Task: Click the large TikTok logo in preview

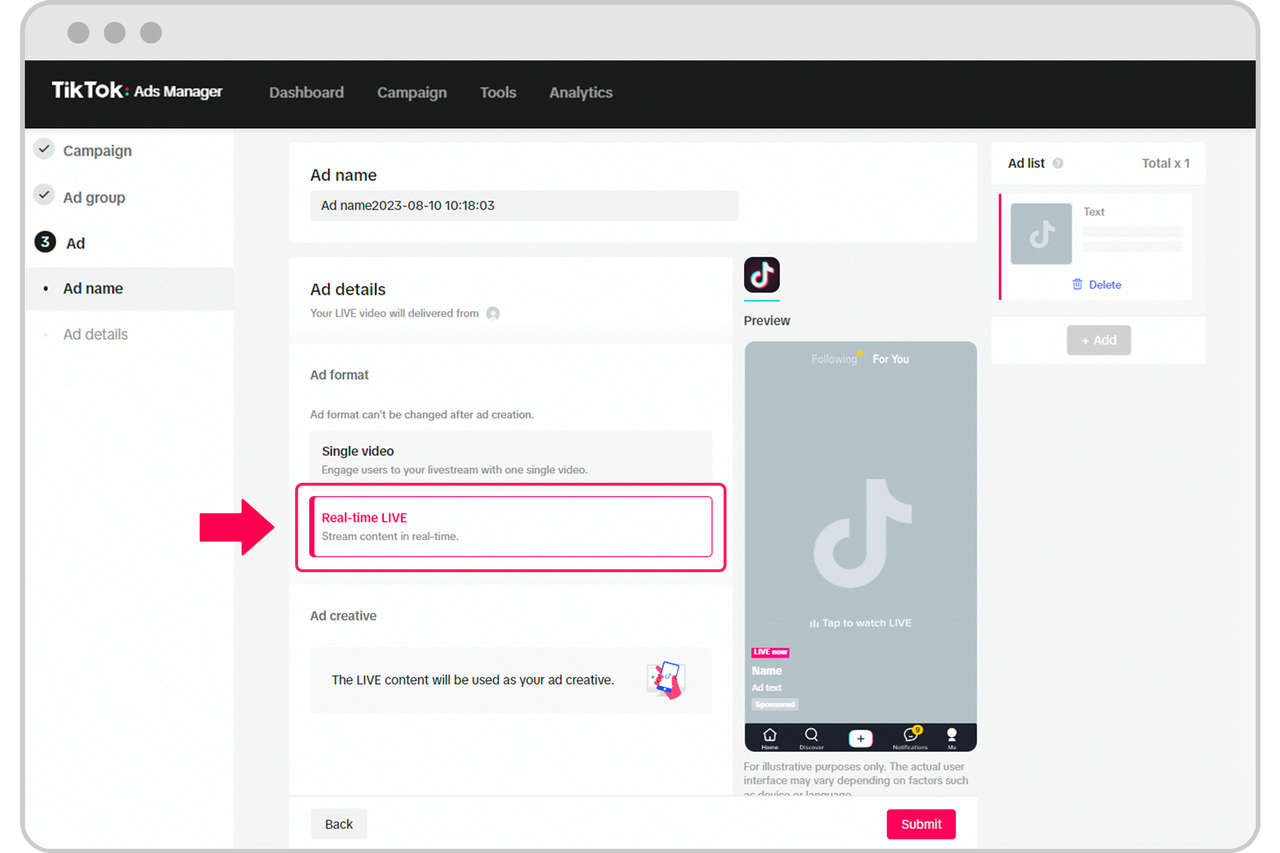Action: coord(862,532)
